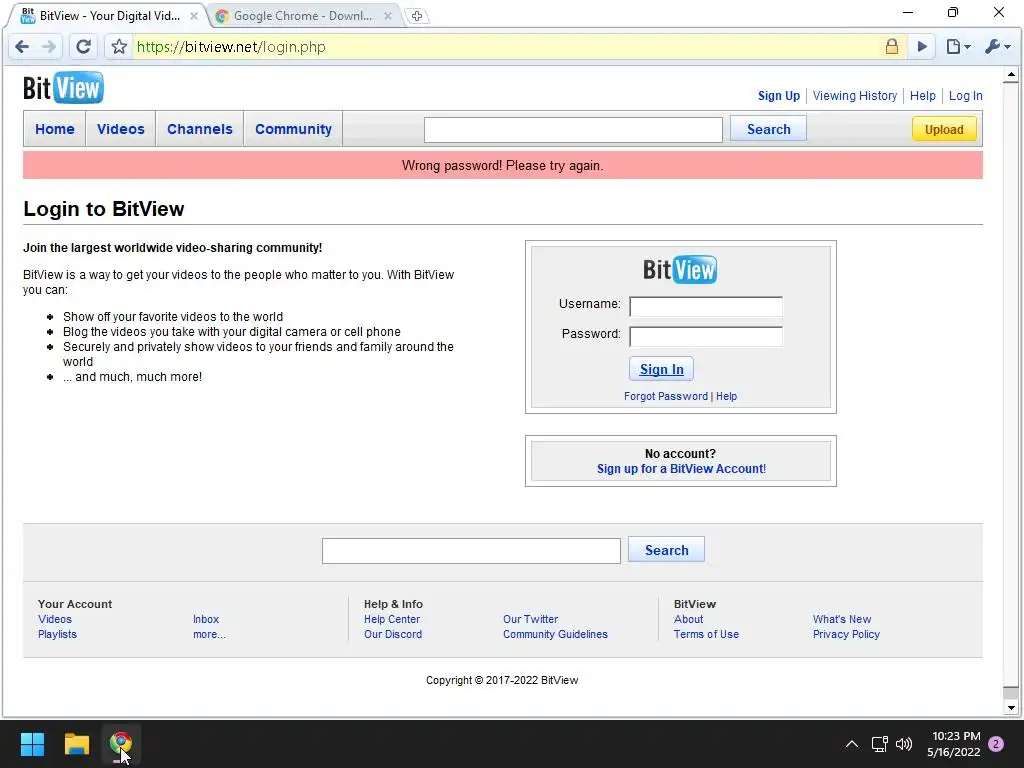Open File Explorer from the taskbar
Viewport: 1024px width, 768px height.
click(76, 744)
